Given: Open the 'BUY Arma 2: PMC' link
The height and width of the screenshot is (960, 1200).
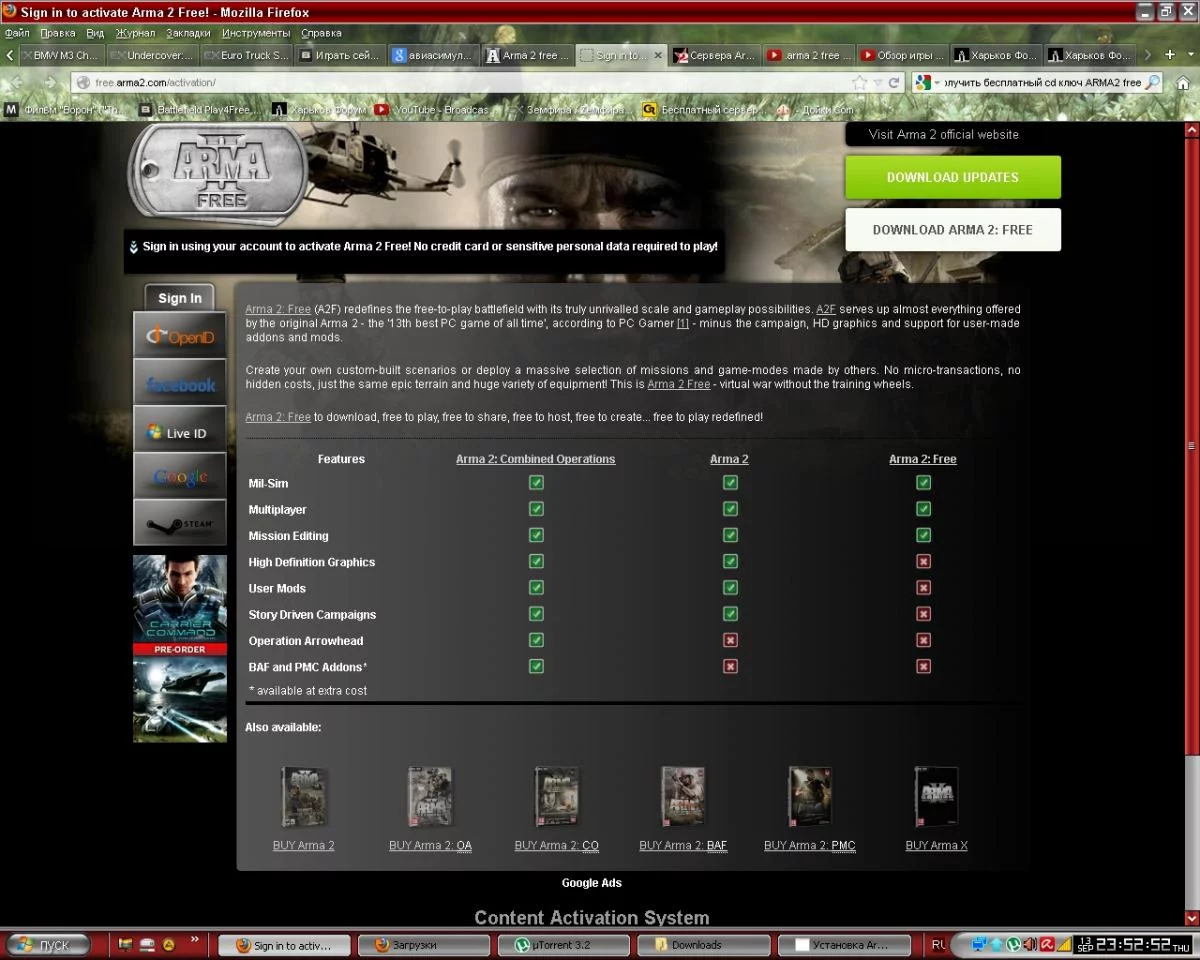Looking at the screenshot, I should point(810,845).
